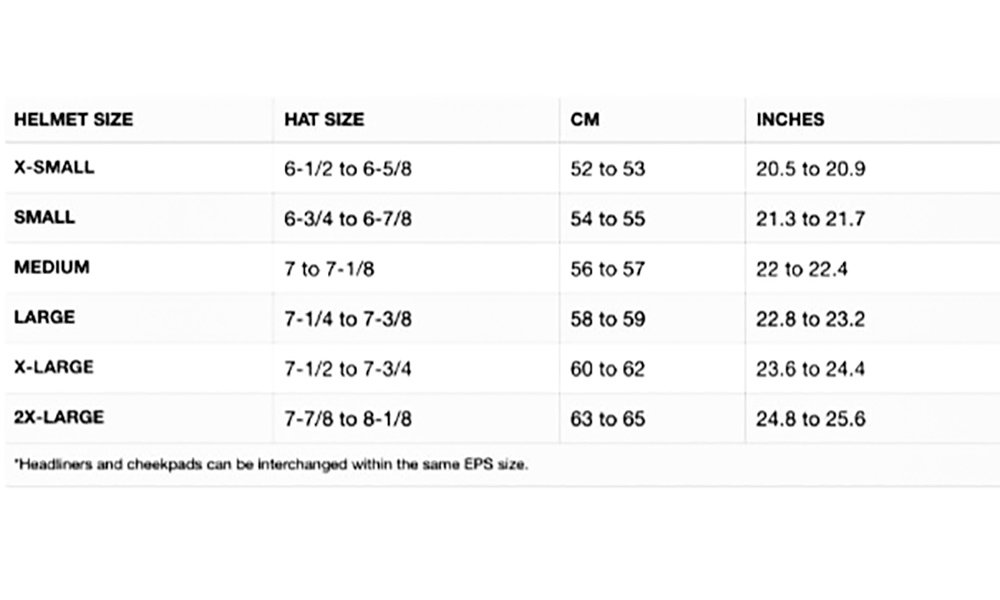Viewport: 1000px width, 600px height.
Task: Click the 54 to 55 cm cell
Action: coord(608,219)
